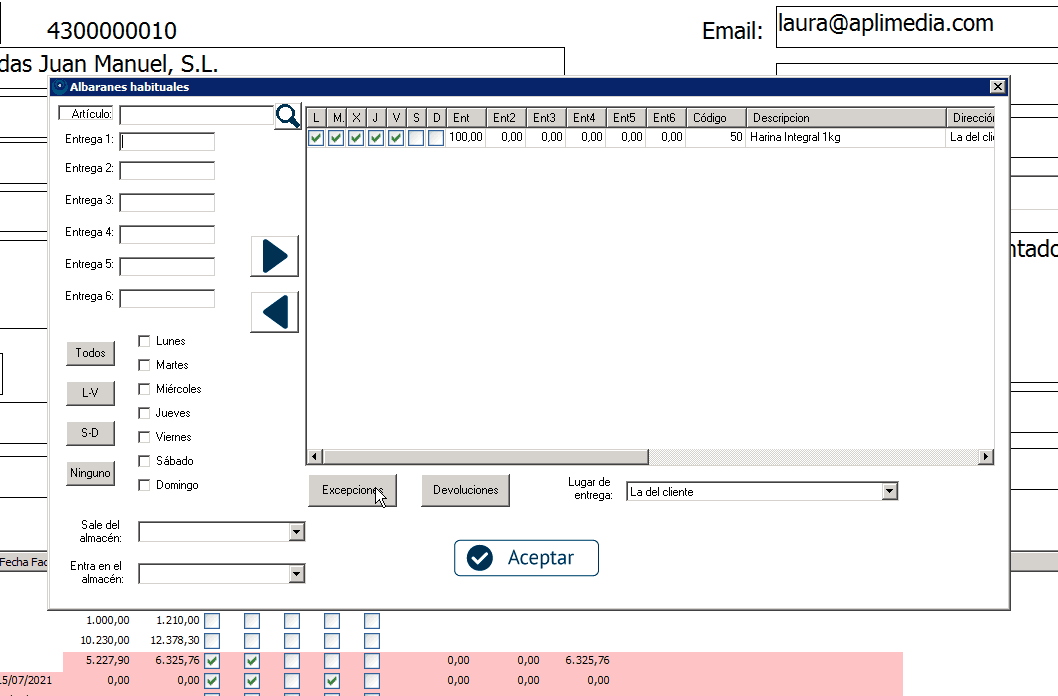Image resolution: width=1058 pixels, height=696 pixels.
Task: Toggle the Artículo checkbox
Action: click(66, 113)
